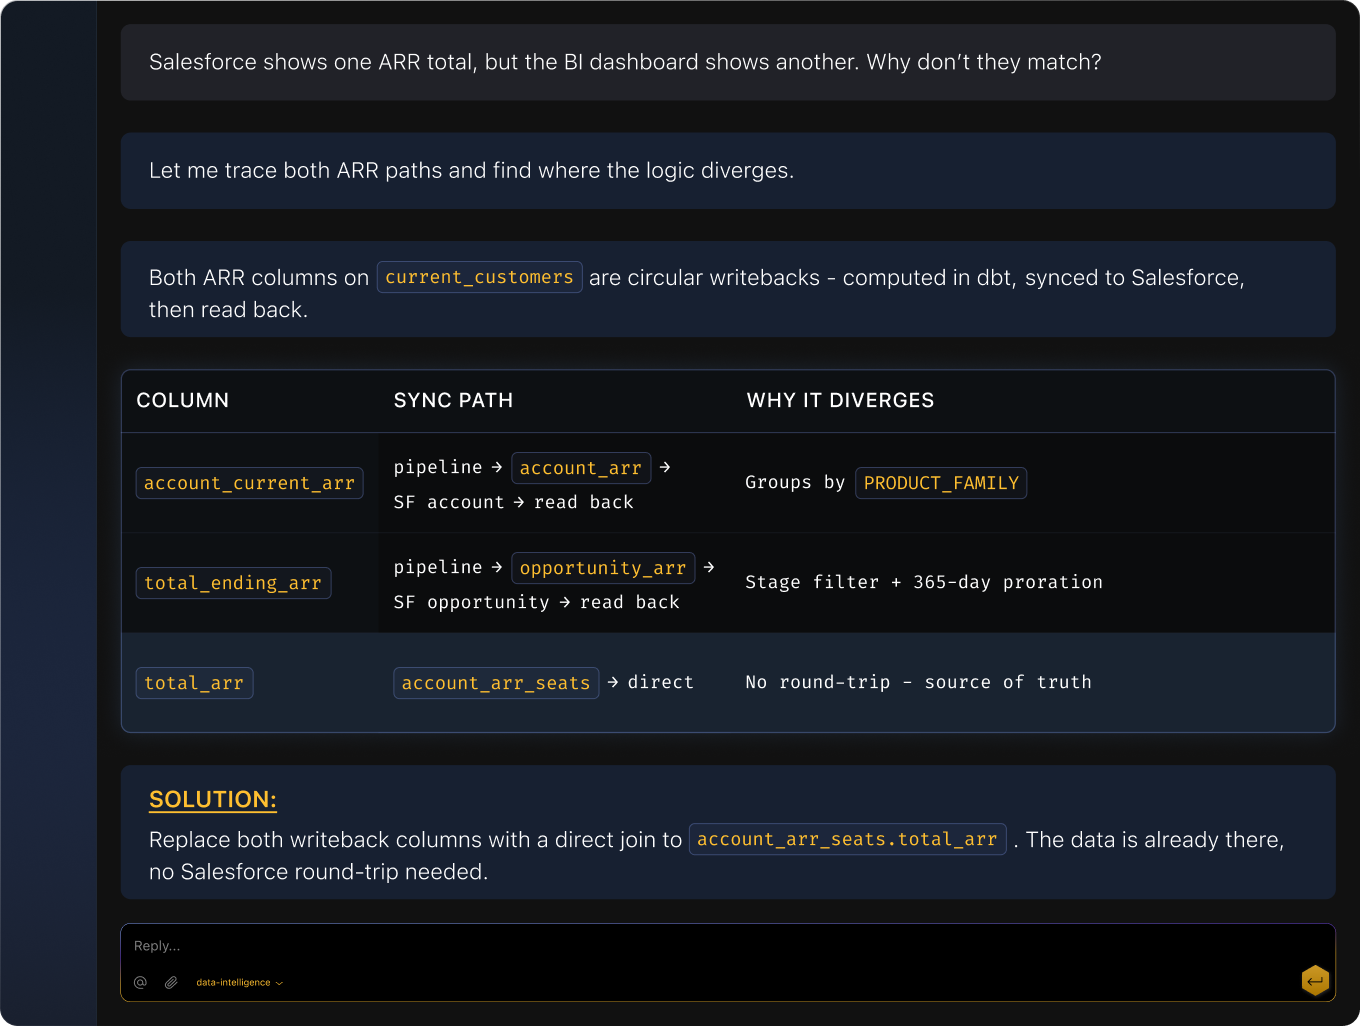Click the @ mention icon
The width and height of the screenshot is (1360, 1026).
pyautogui.click(x=140, y=982)
